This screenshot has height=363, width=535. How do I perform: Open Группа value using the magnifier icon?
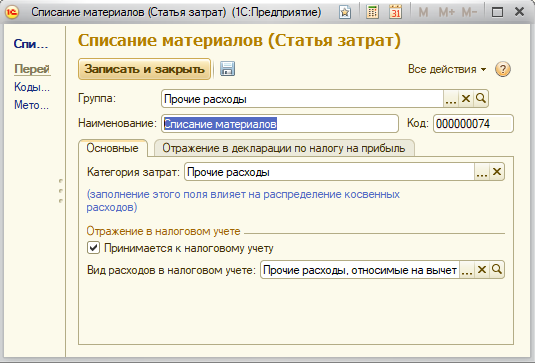click(x=481, y=99)
